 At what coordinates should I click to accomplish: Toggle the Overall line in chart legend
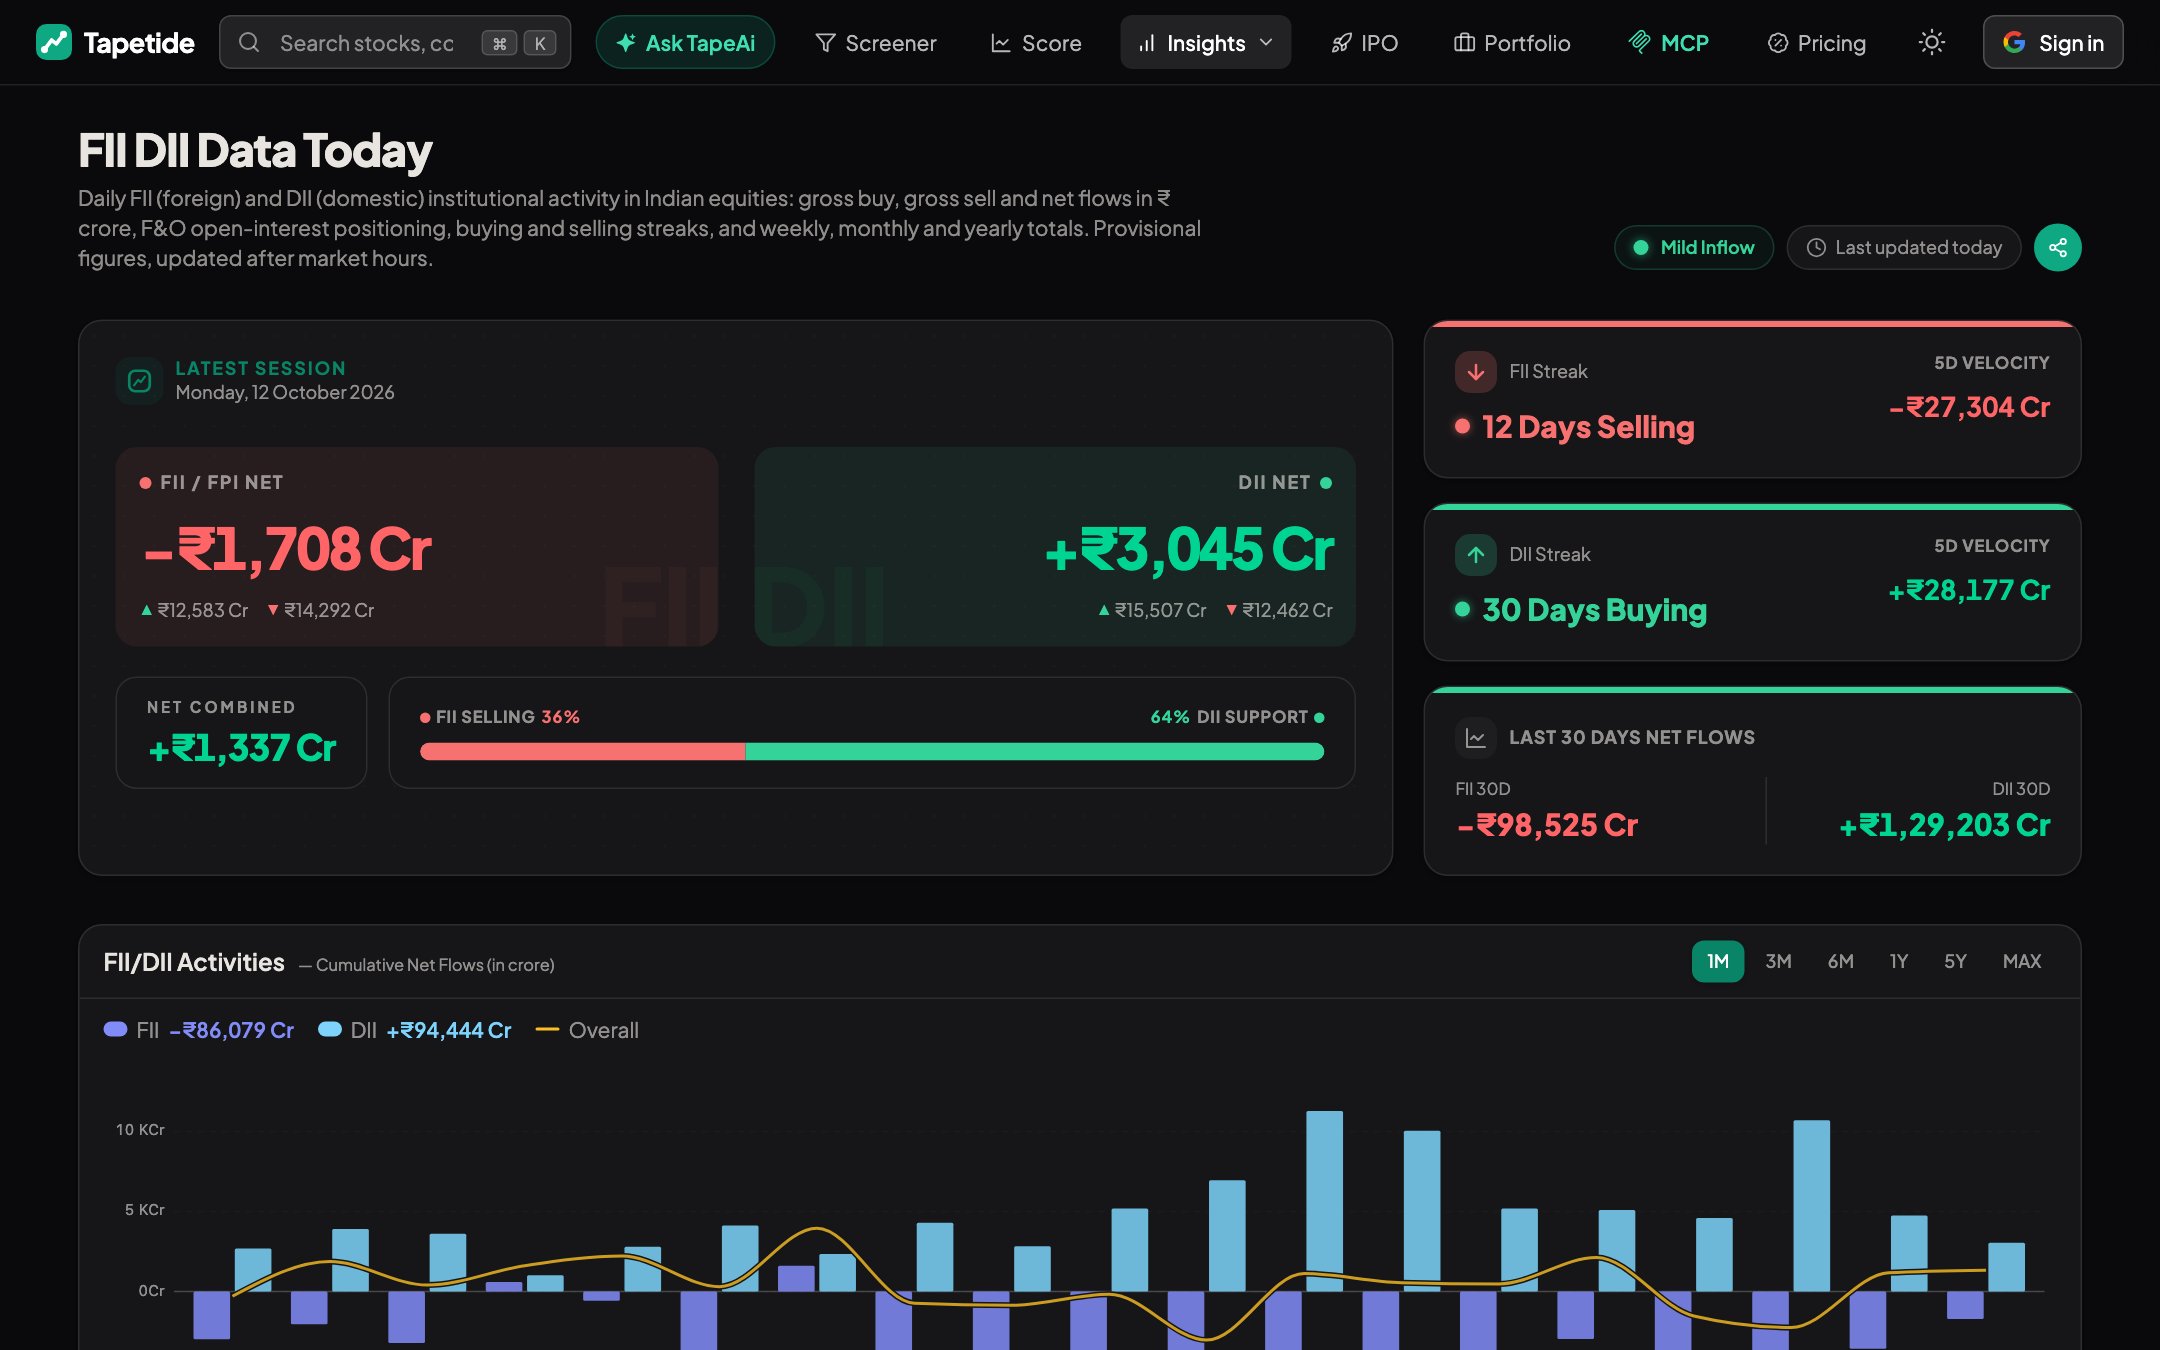(587, 1030)
